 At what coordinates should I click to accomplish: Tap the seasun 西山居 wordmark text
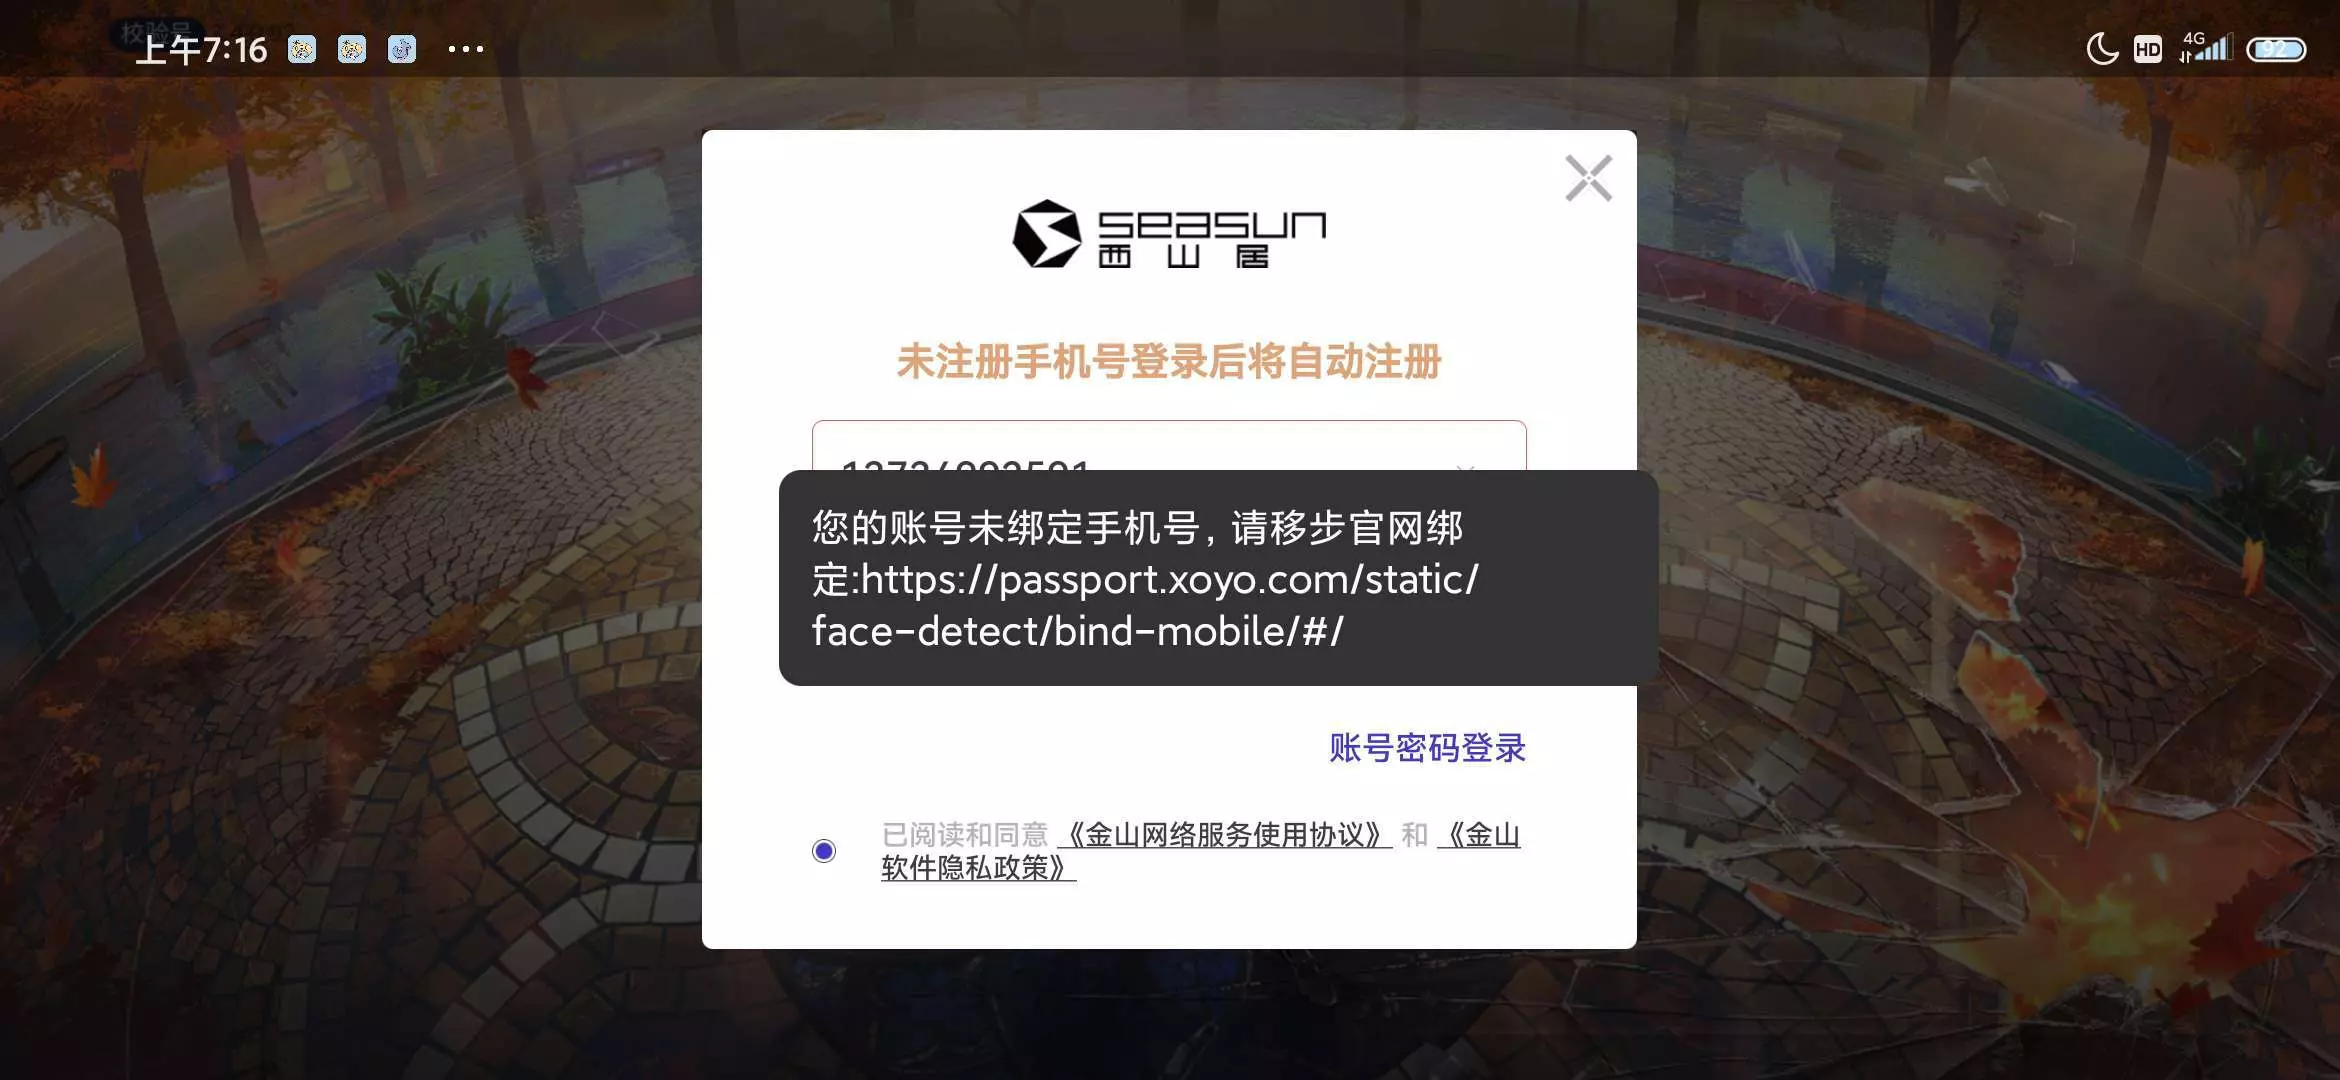pos(1212,239)
